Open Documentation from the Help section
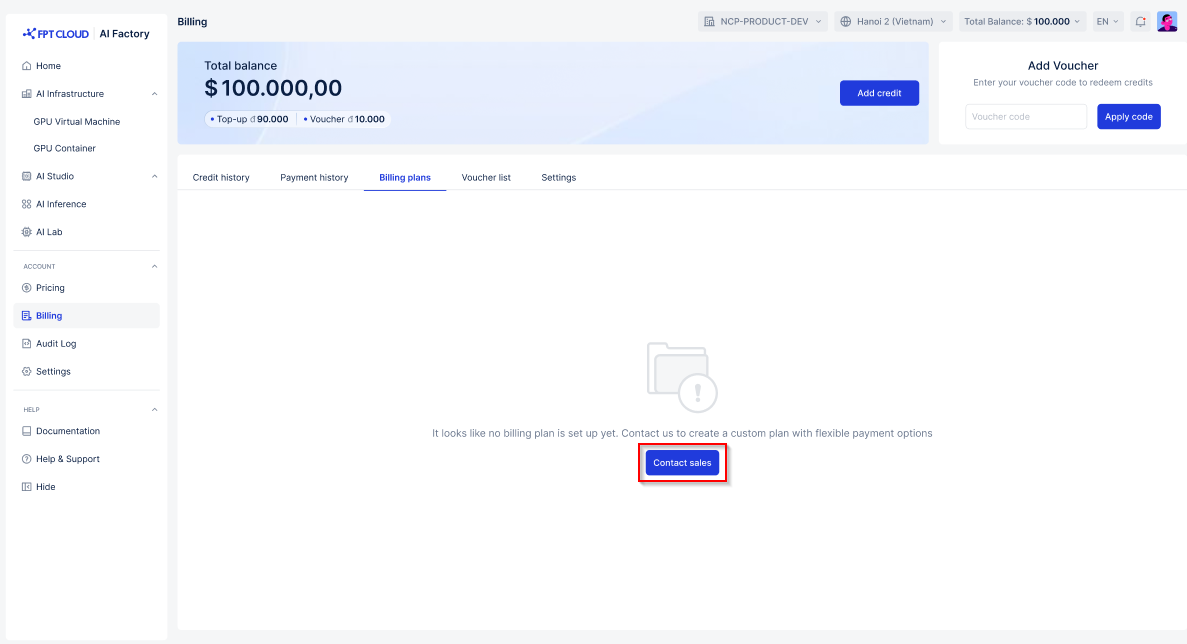The width and height of the screenshot is (1187, 644). point(67,431)
